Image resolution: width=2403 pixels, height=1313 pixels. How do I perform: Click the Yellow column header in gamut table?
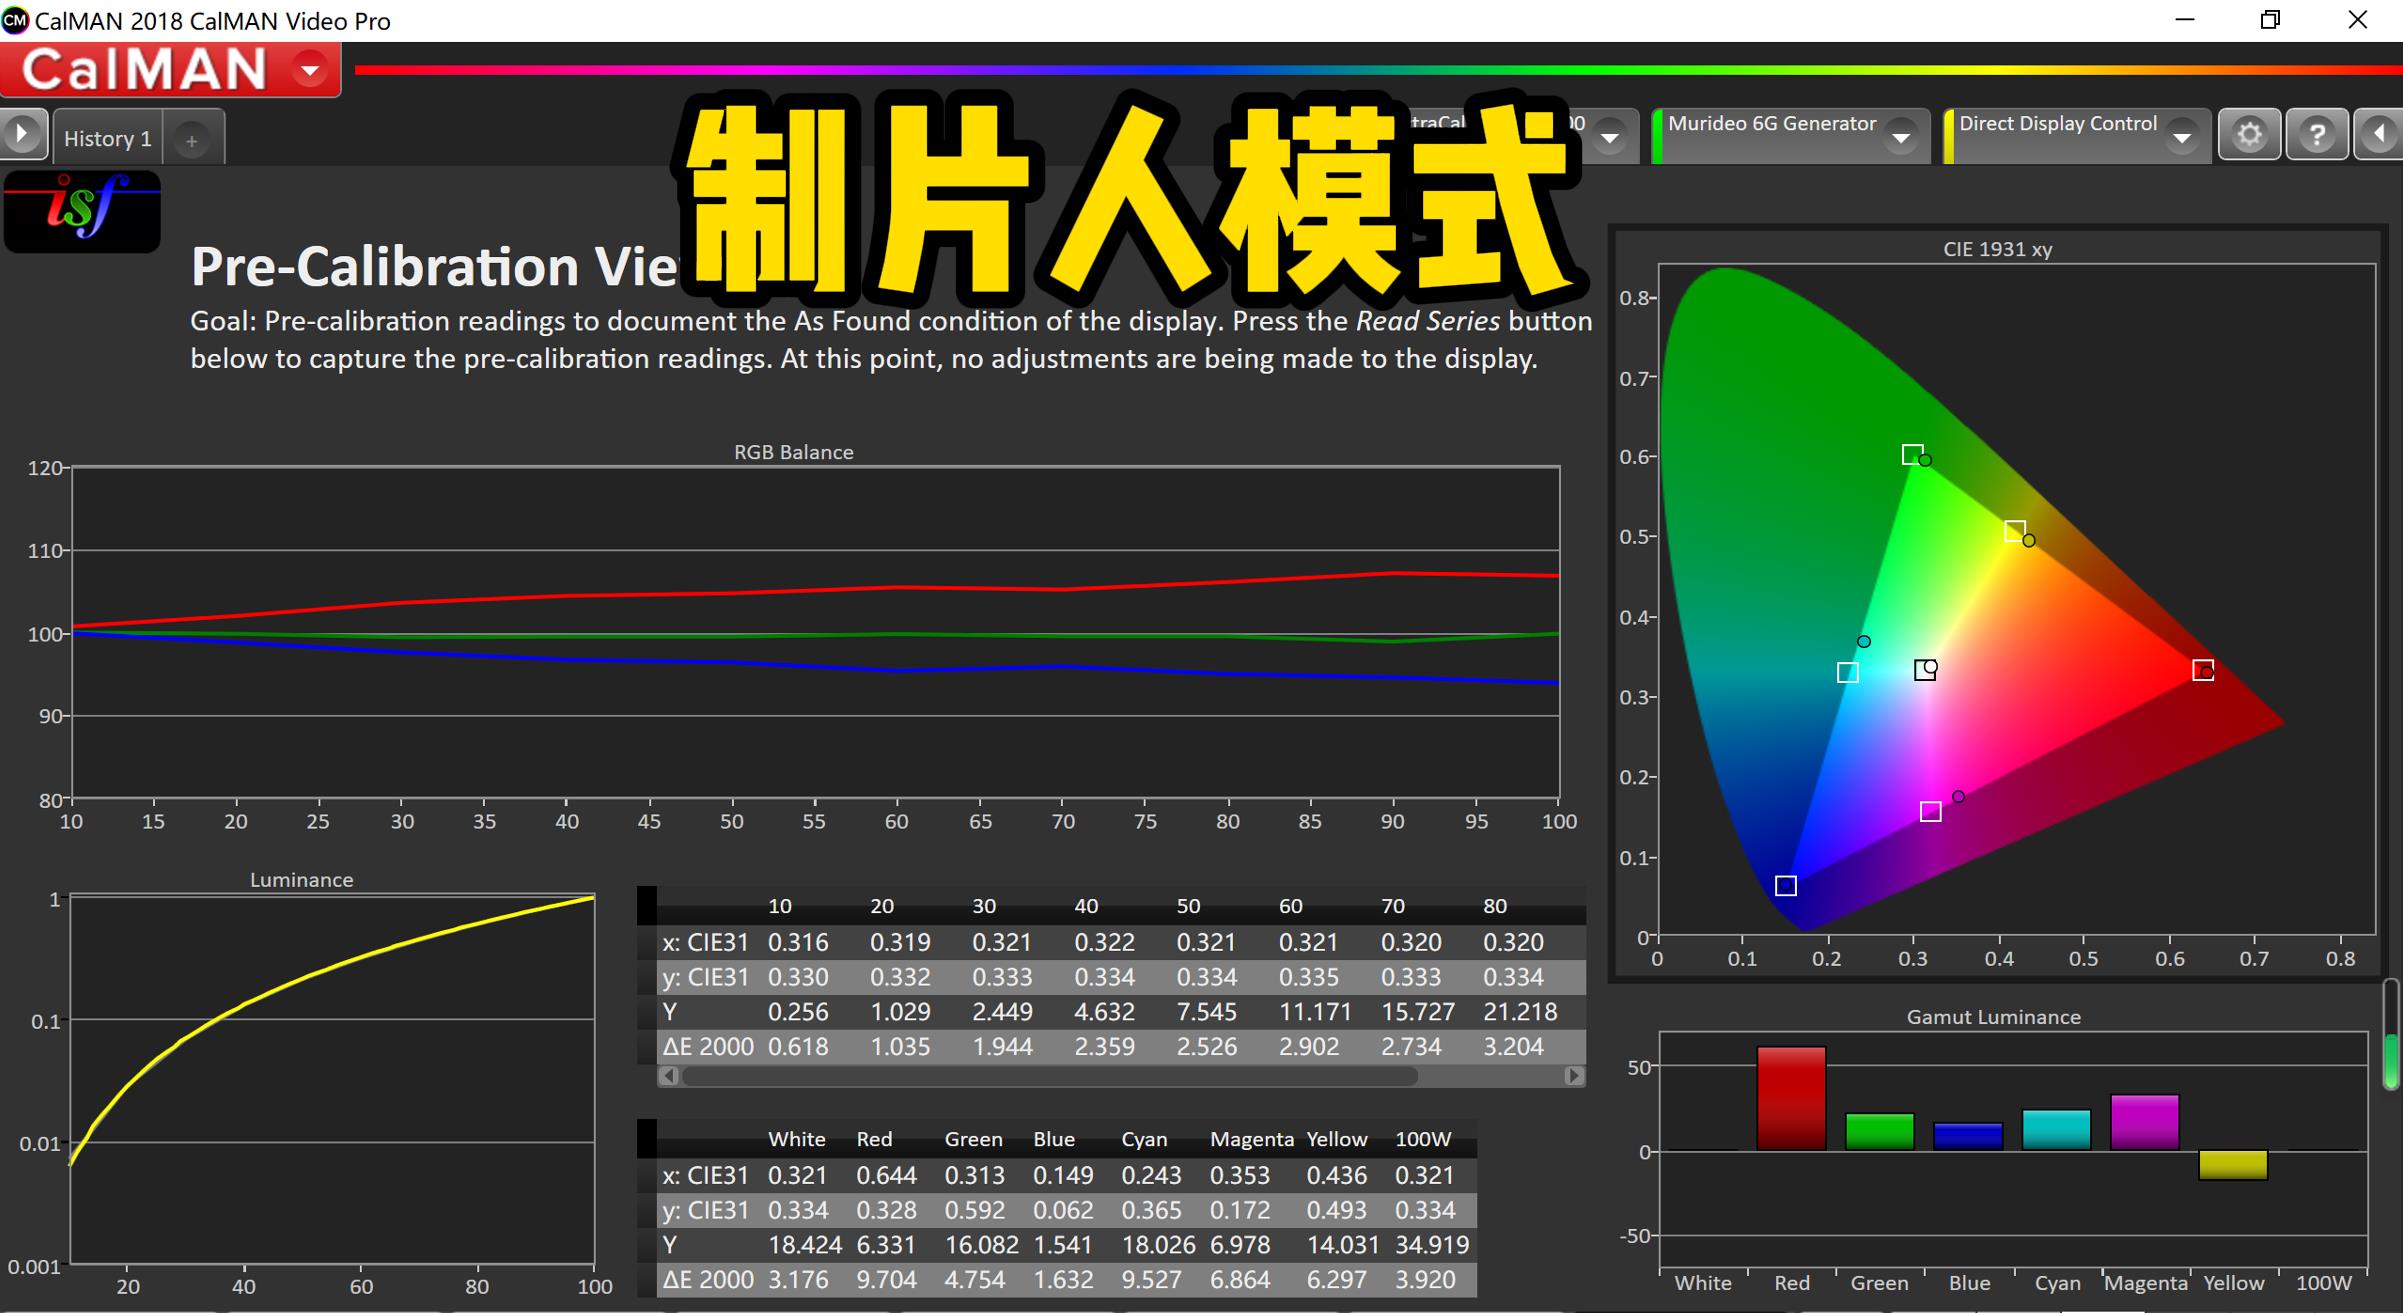pyautogui.click(x=1336, y=1139)
